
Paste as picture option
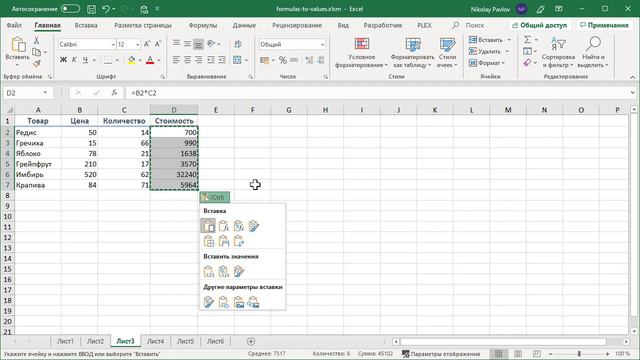coord(239,302)
